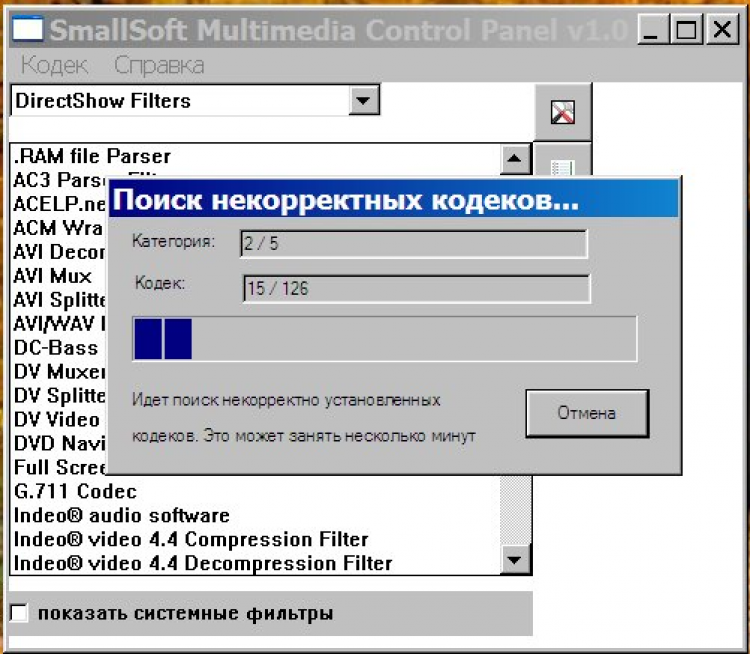The height and width of the screenshot is (654, 750).
Task: Select the DV Muxer list entry
Action: [59, 372]
